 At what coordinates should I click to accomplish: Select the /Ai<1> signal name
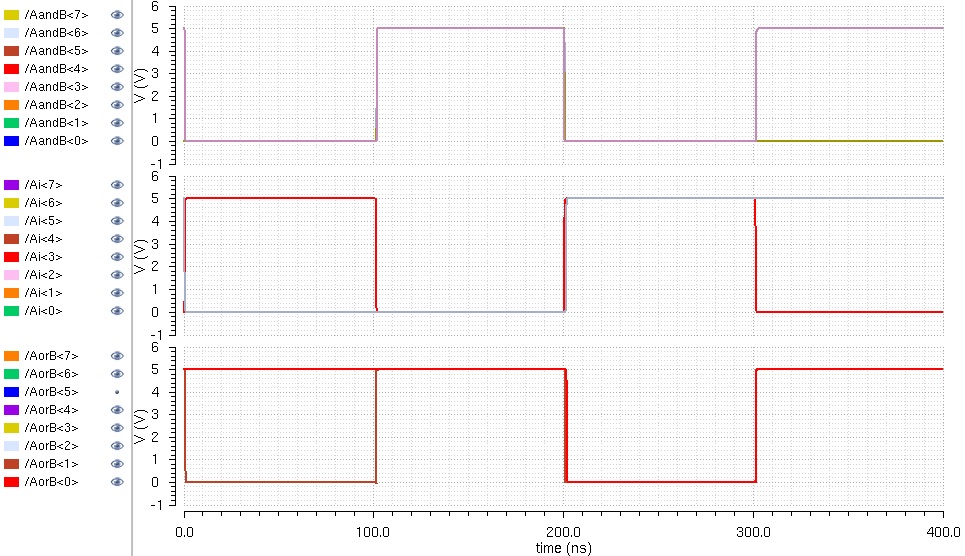pos(43,292)
